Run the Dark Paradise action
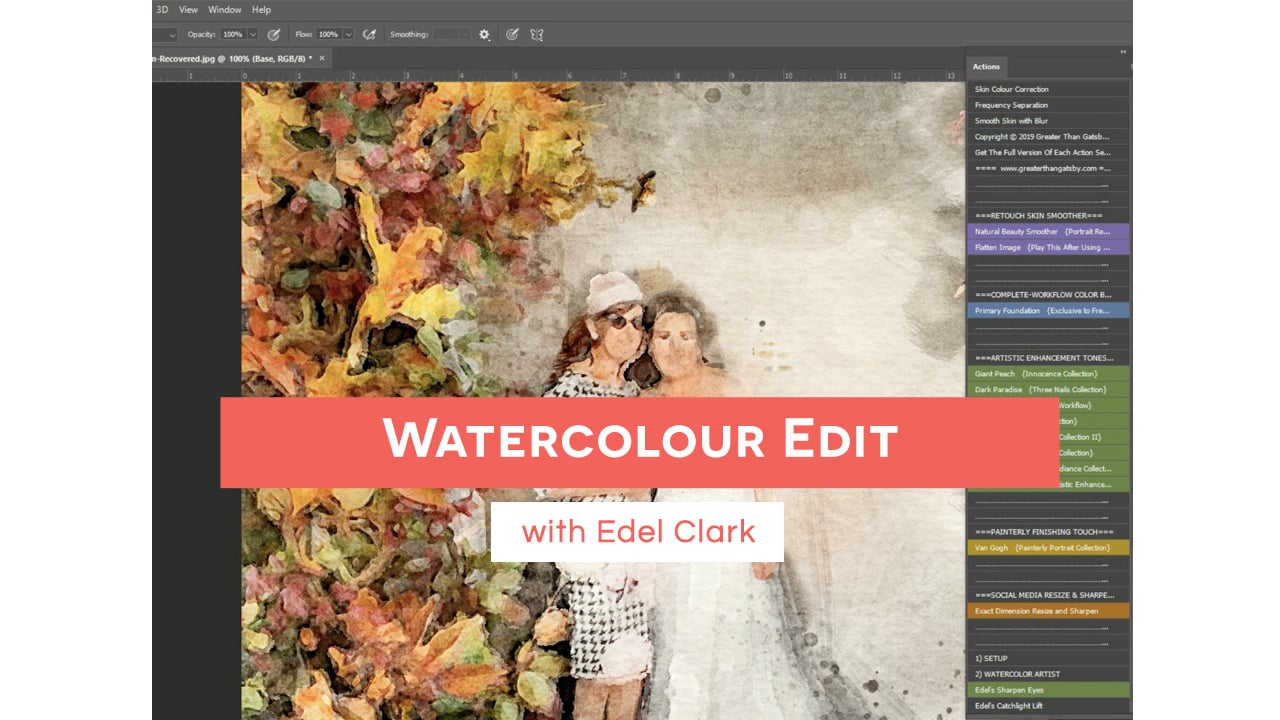1280x720 pixels. coord(1048,389)
